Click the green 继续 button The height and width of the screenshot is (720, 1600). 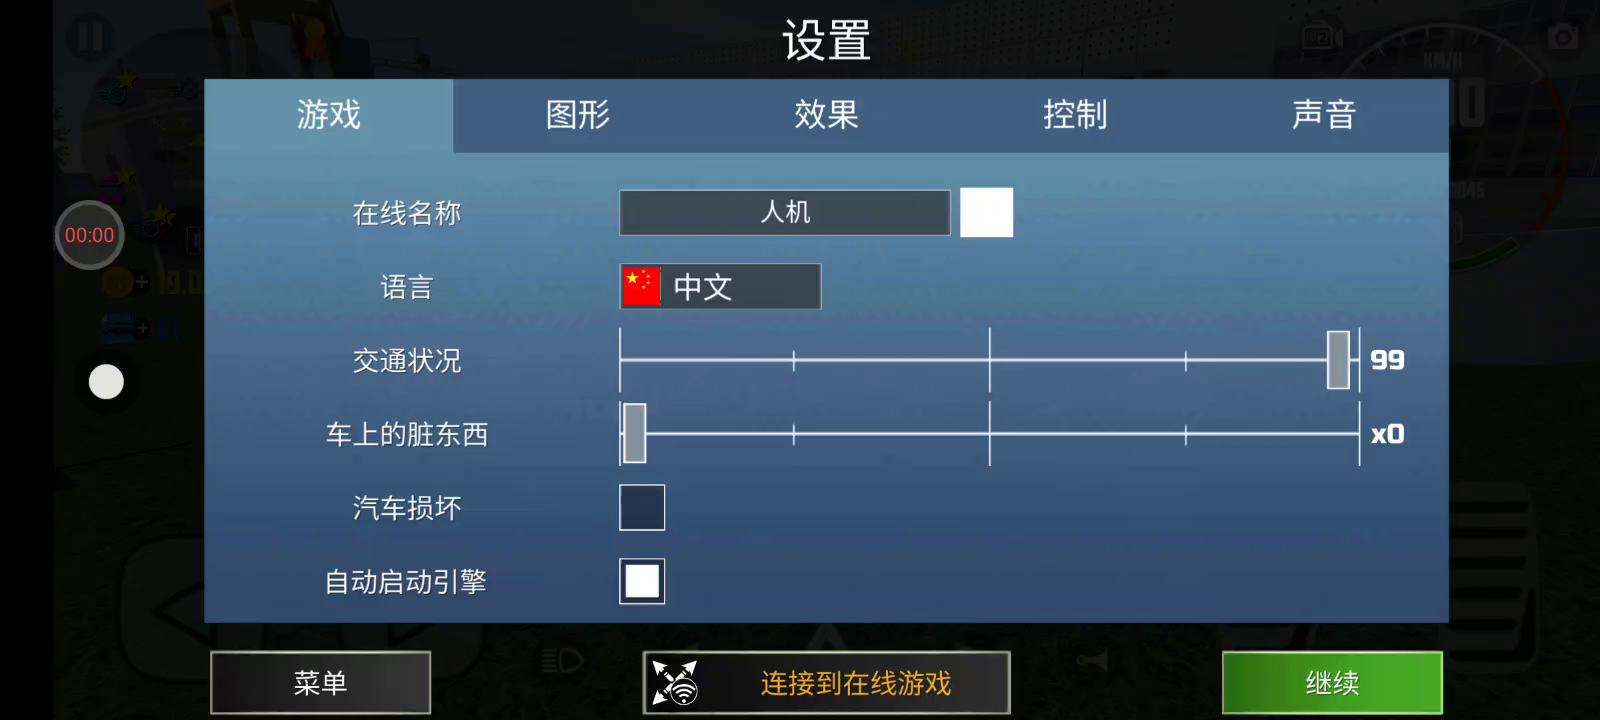coord(1332,683)
